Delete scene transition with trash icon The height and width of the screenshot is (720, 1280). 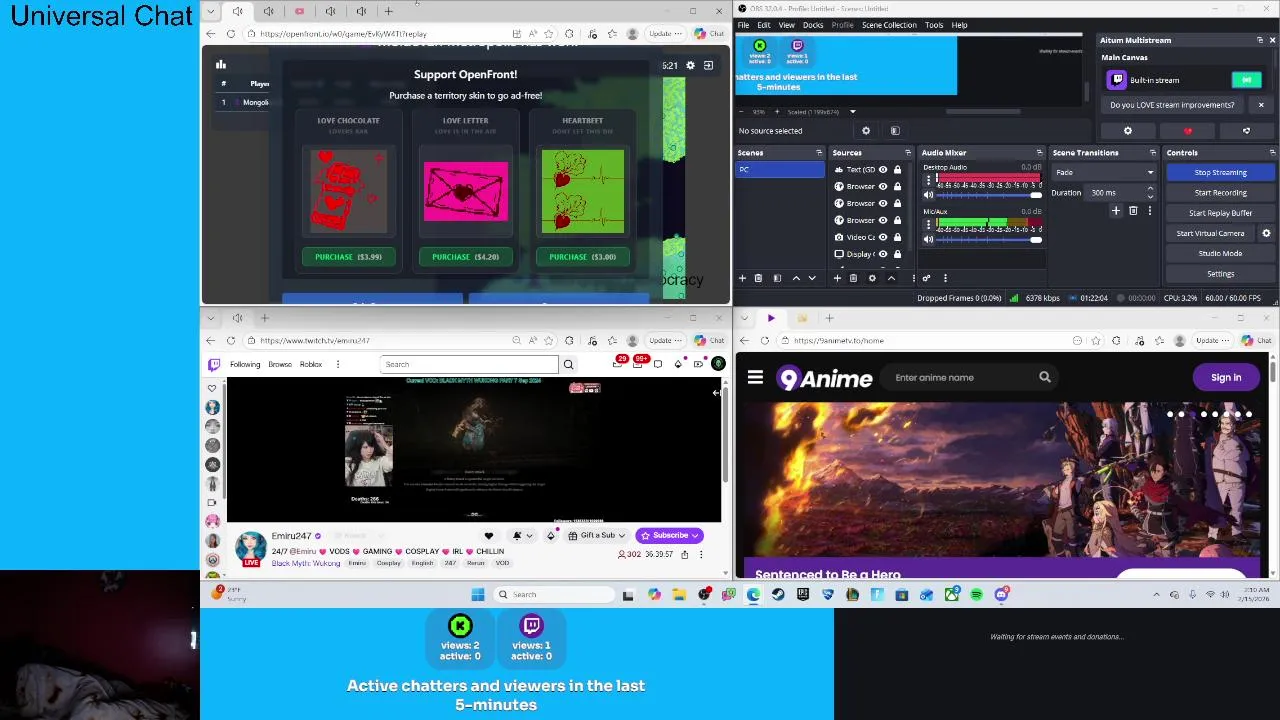click(1133, 211)
